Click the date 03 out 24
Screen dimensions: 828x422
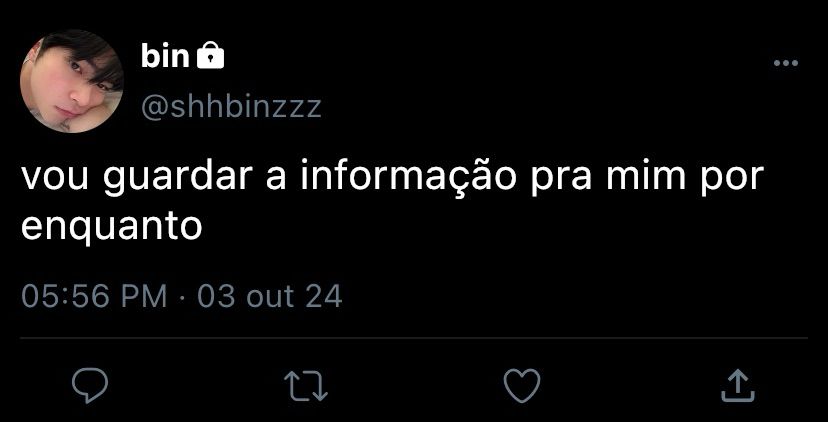coord(270,296)
